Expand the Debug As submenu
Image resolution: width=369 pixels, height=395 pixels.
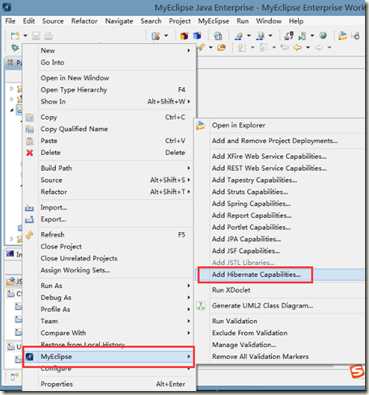pyautogui.click(x=189, y=298)
